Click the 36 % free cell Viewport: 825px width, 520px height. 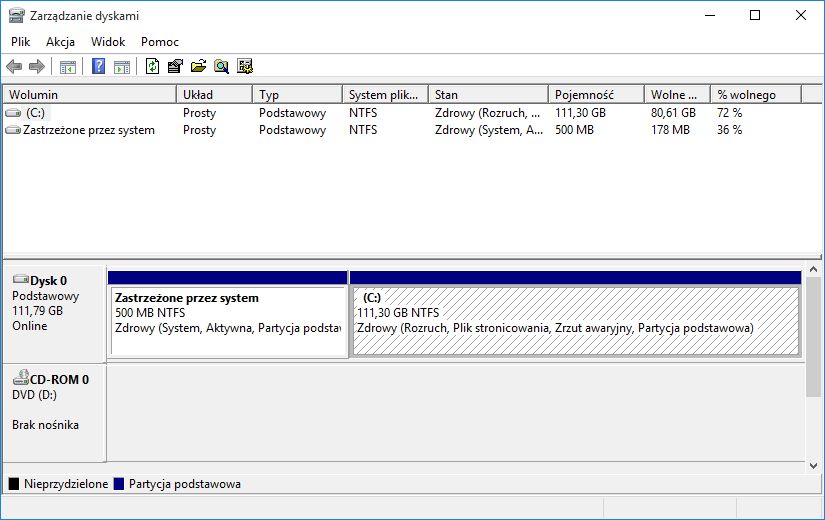pos(729,130)
